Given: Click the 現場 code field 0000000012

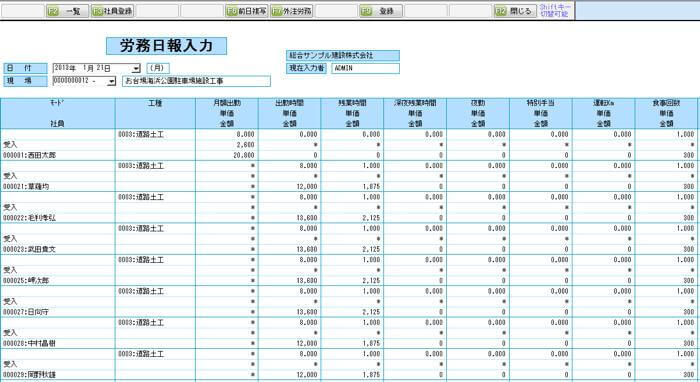Looking at the screenshot, I should (x=80, y=81).
